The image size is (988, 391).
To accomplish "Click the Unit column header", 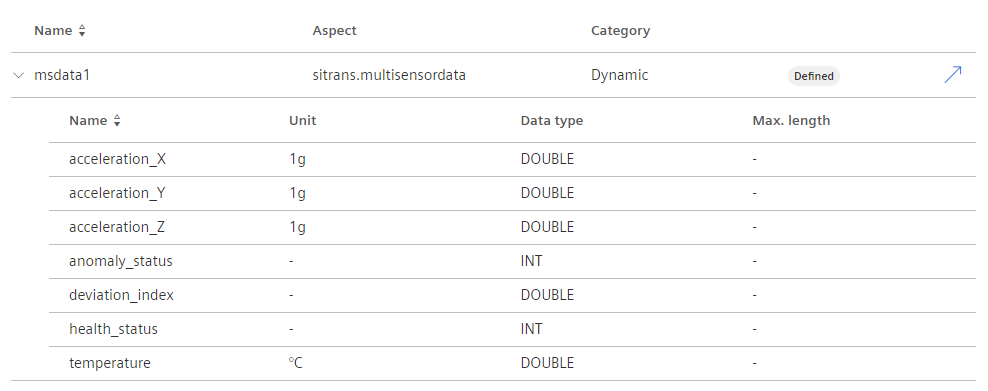I will (x=302, y=121).
